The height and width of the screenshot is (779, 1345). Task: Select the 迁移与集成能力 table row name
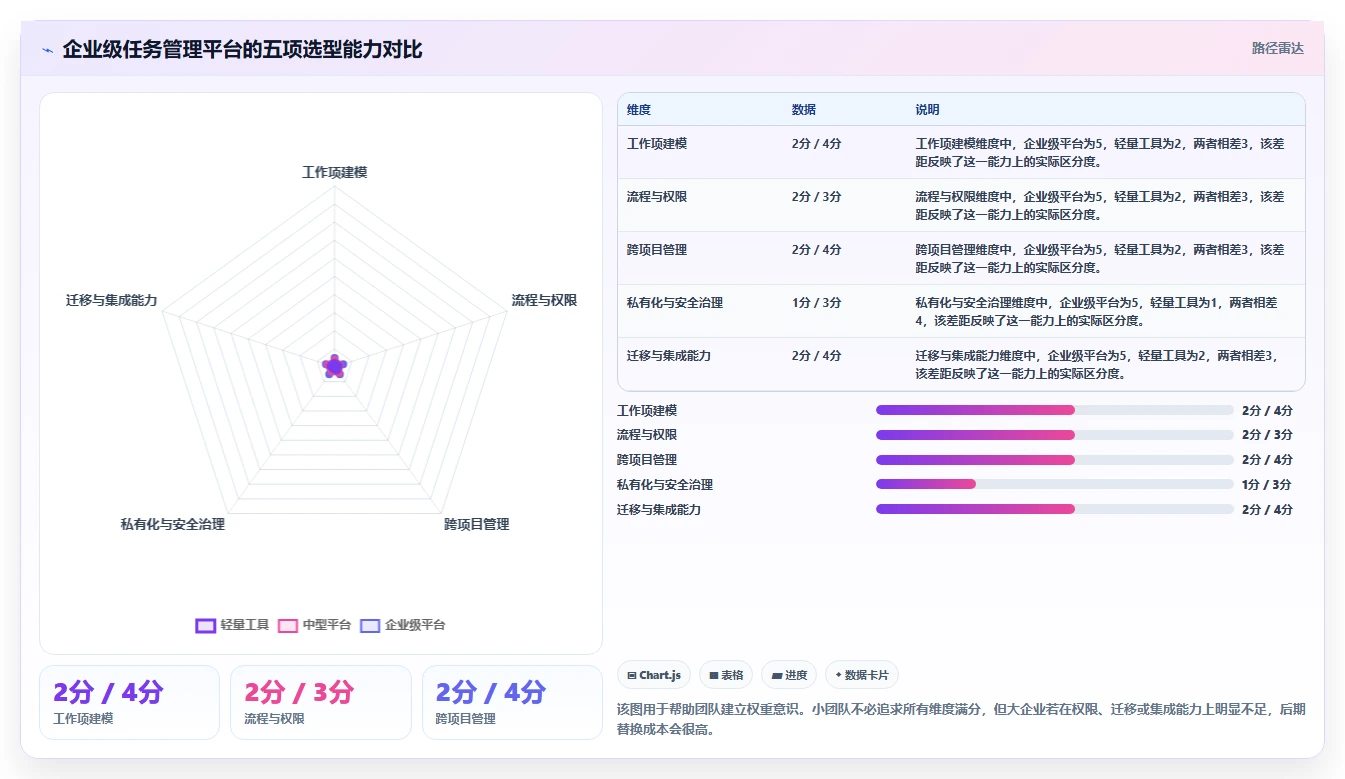(669, 356)
